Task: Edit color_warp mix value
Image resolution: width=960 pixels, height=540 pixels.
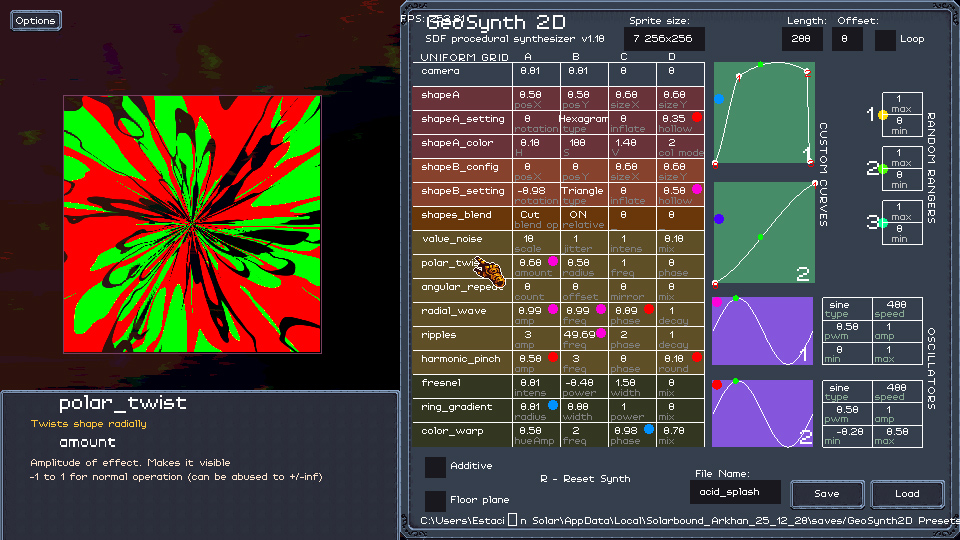Action: (x=680, y=435)
